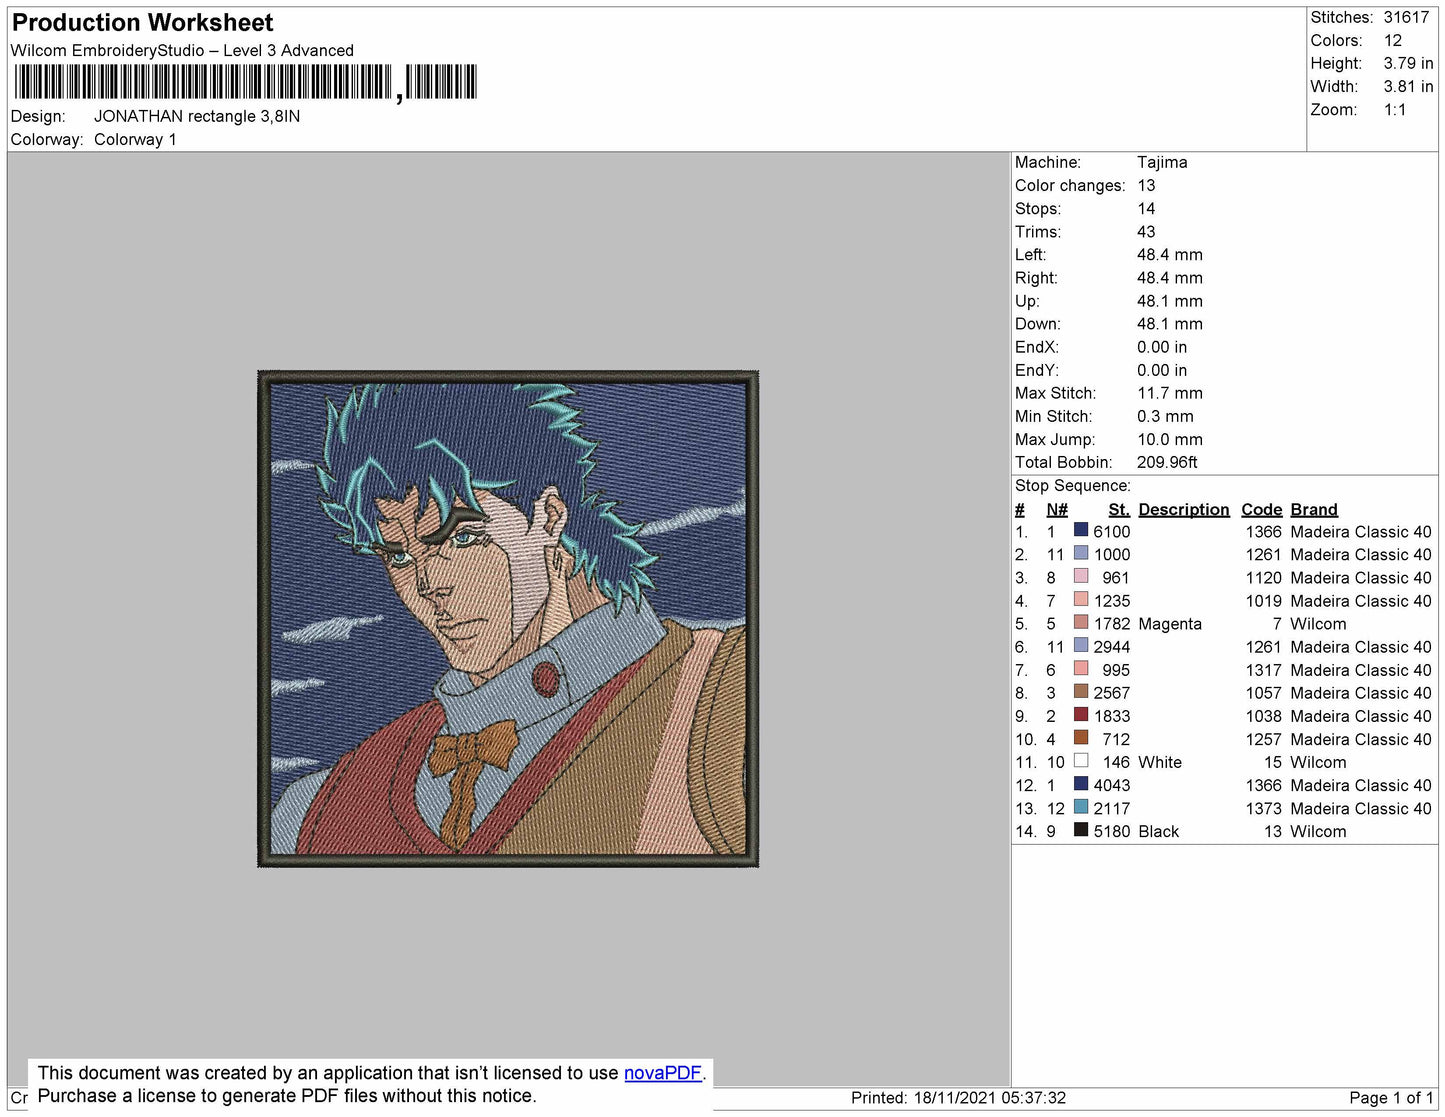1445x1117 pixels.
Task: Click the Trims value "43"
Action: 1146,232
